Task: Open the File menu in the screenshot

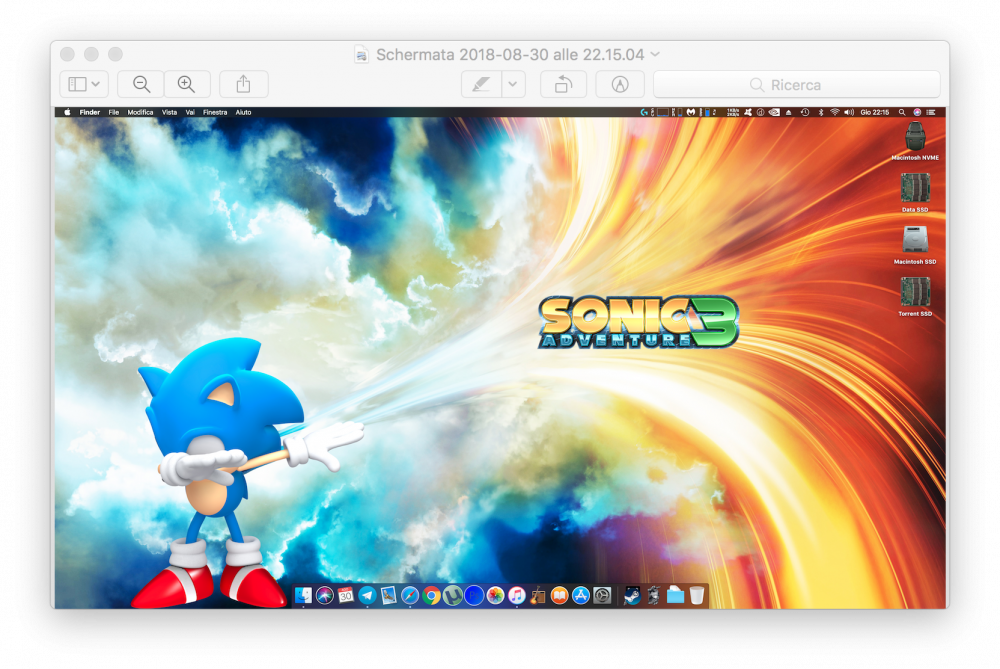Action: [x=114, y=112]
